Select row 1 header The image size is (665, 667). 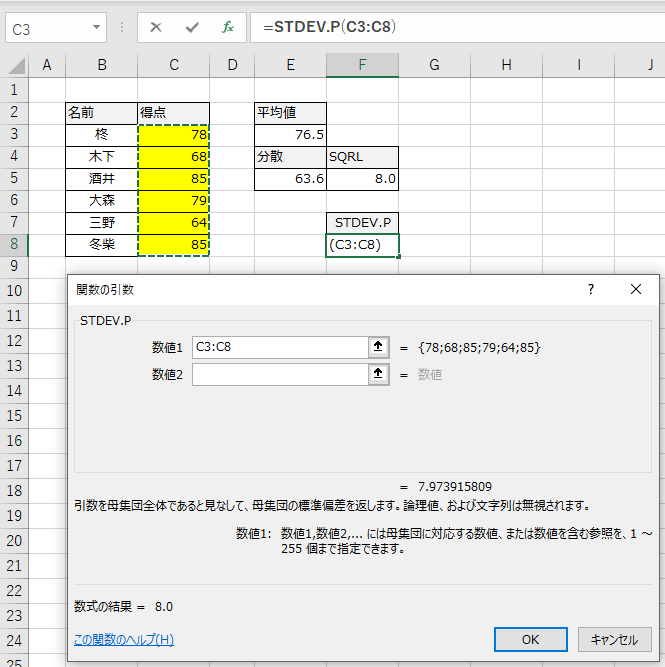(14, 90)
